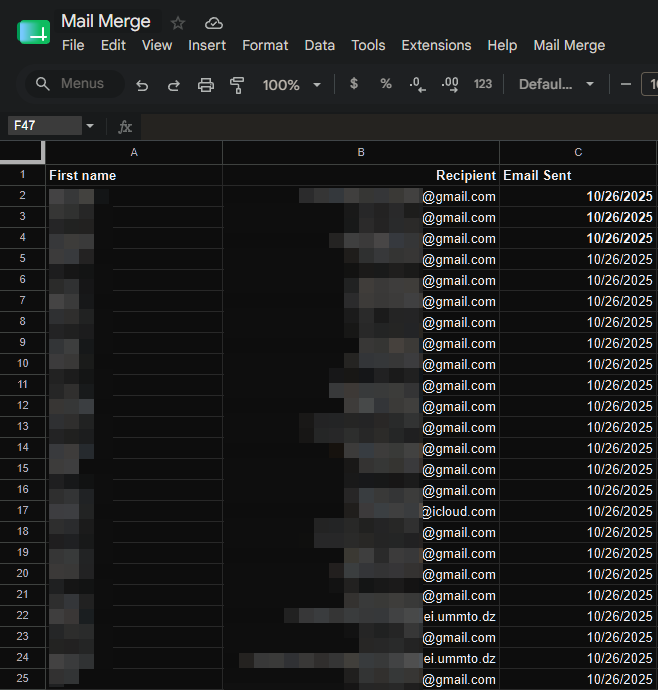This screenshot has height=690, width=658.
Task: Apply percent format icon
Action: [x=386, y=84]
